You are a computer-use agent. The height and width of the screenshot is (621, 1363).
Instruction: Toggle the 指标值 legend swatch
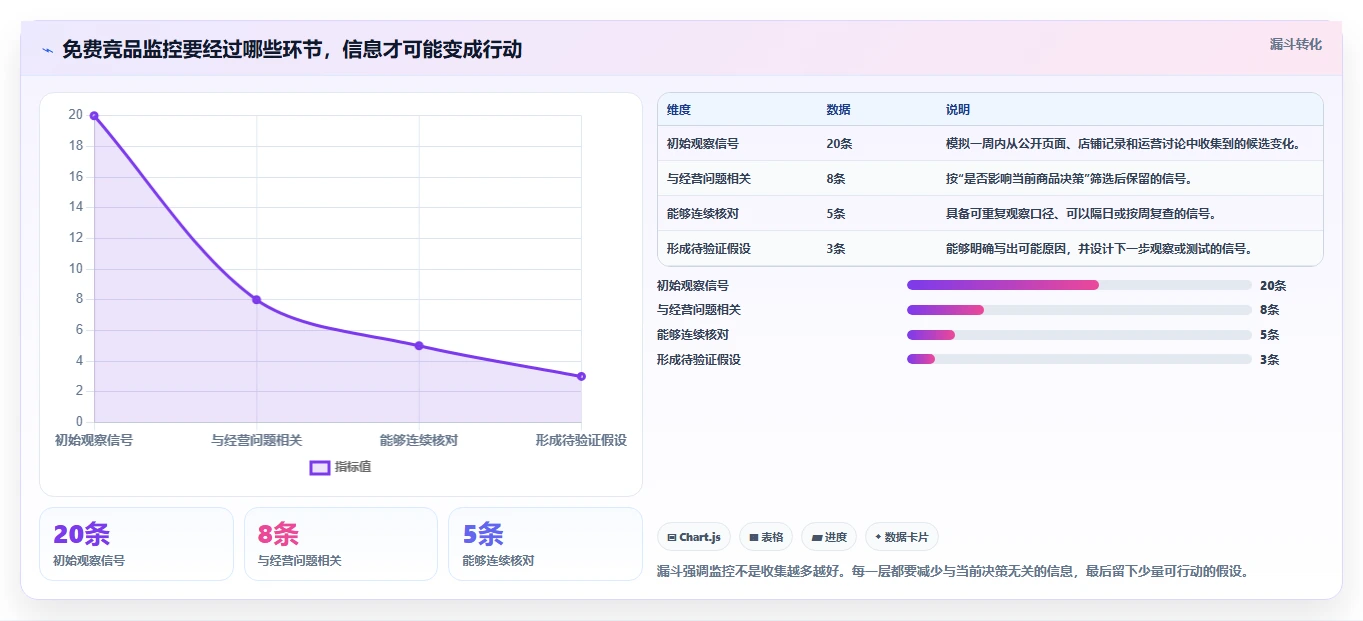tap(320, 467)
